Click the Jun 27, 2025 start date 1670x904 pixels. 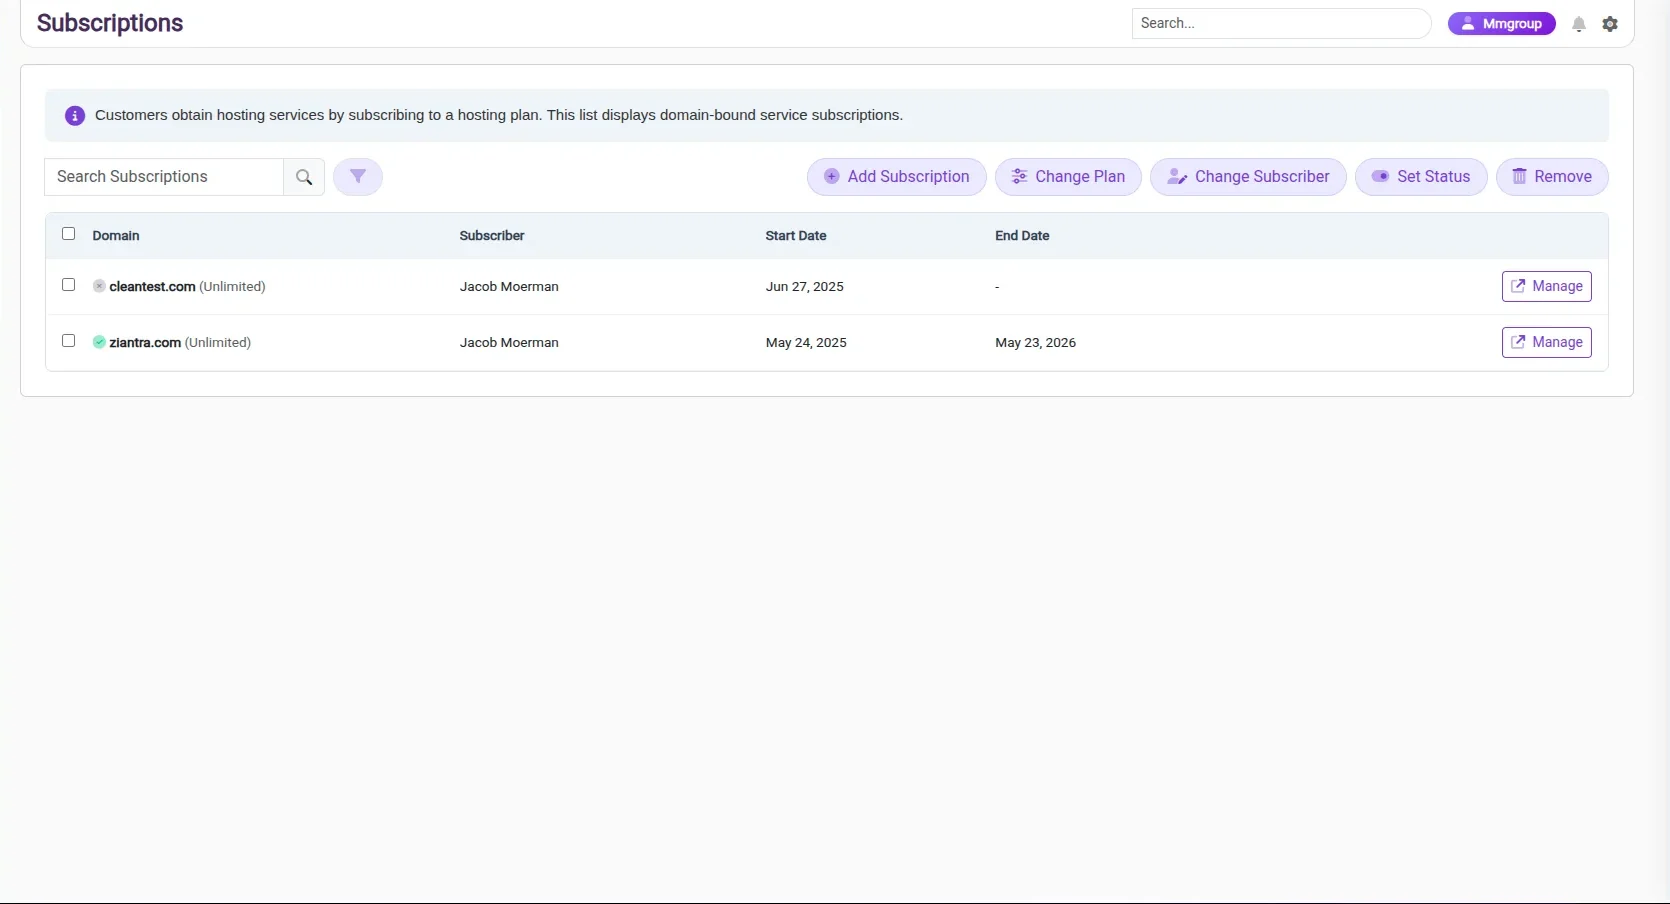point(805,286)
